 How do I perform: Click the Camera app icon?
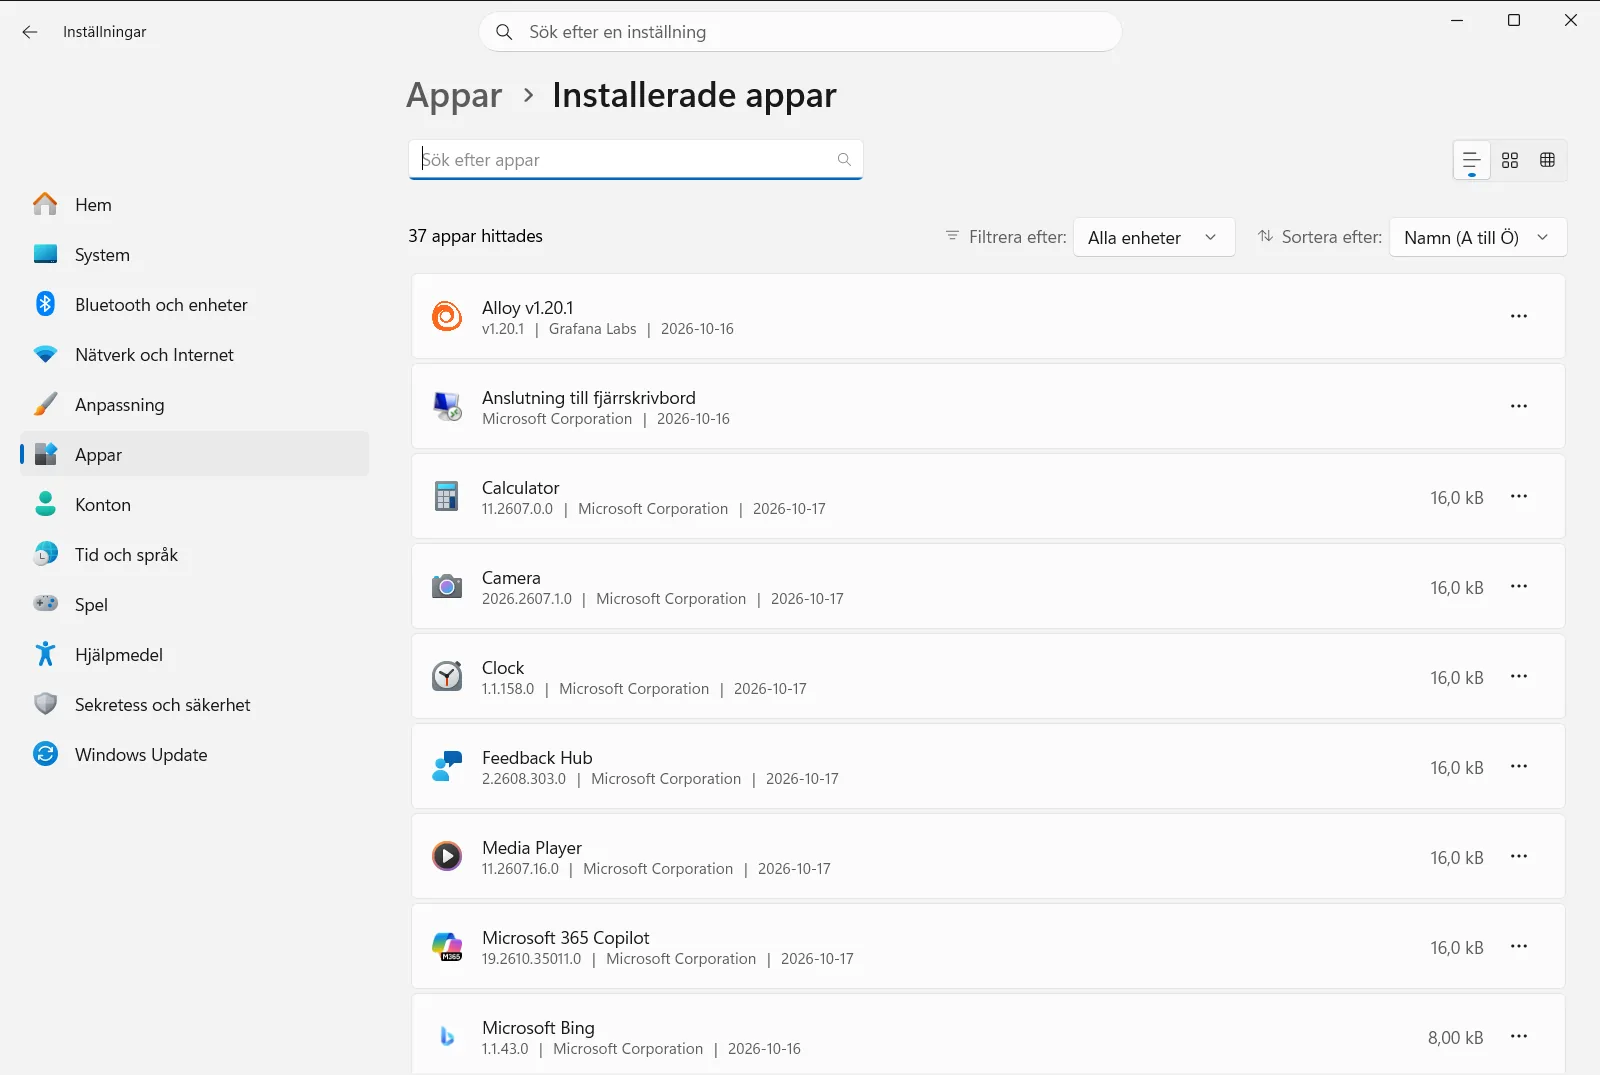447,586
